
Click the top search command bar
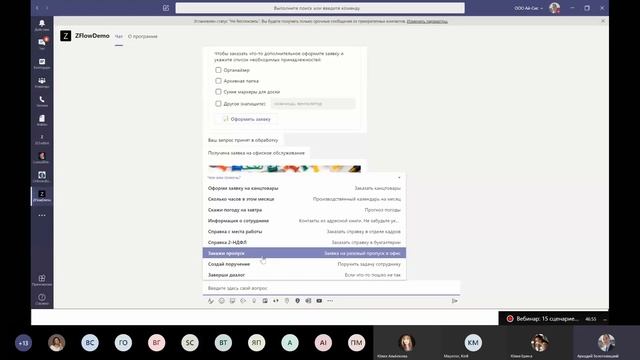[x=320, y=8]
